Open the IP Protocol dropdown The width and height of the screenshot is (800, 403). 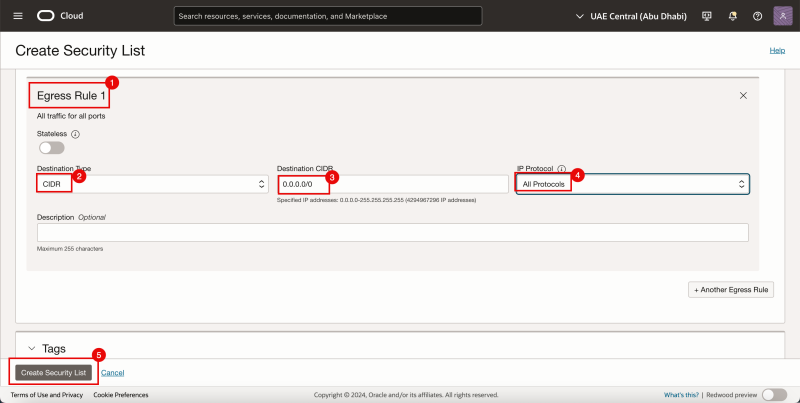click(x=632, y=184)
